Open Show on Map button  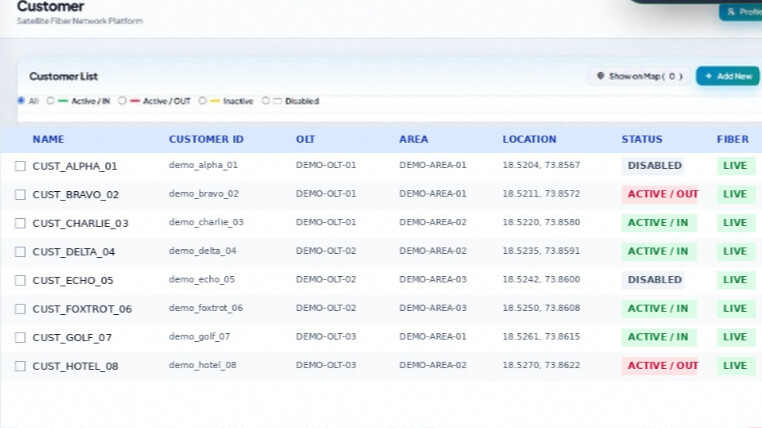[640, 76]
